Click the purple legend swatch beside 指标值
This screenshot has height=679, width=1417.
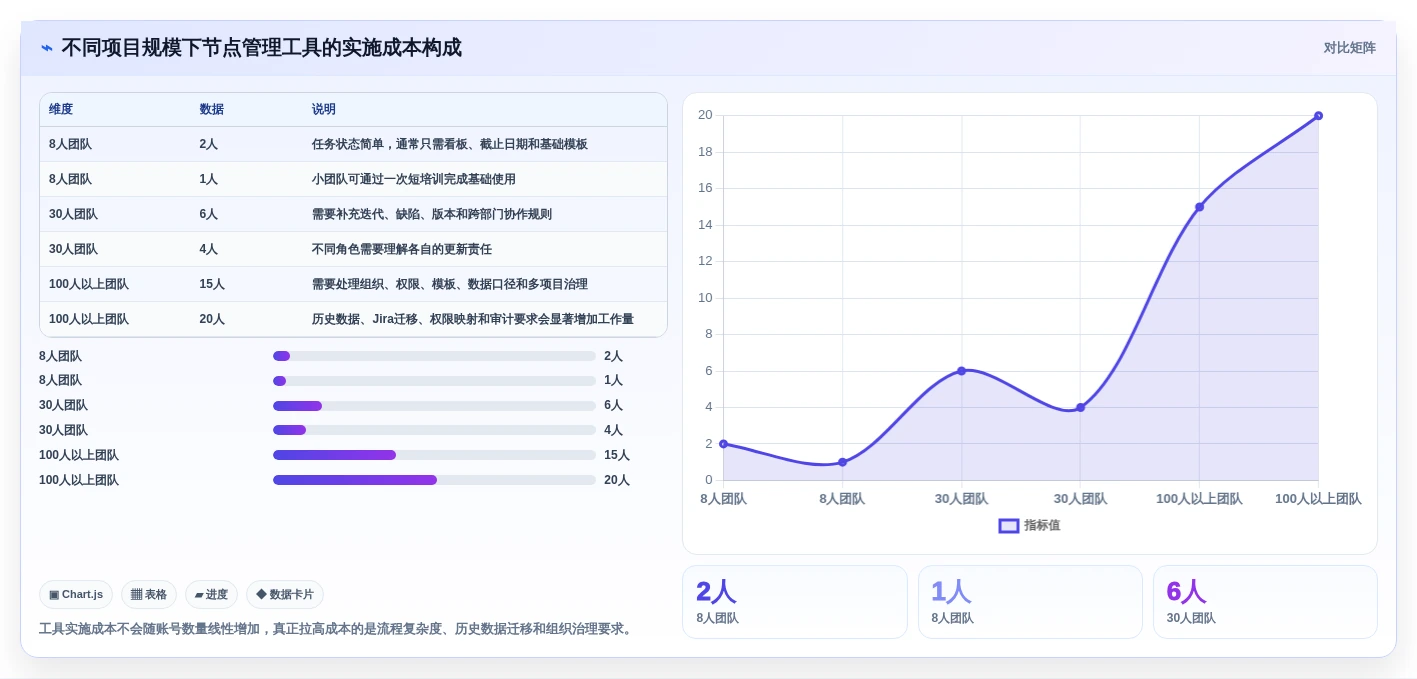tap(1009, 526)
